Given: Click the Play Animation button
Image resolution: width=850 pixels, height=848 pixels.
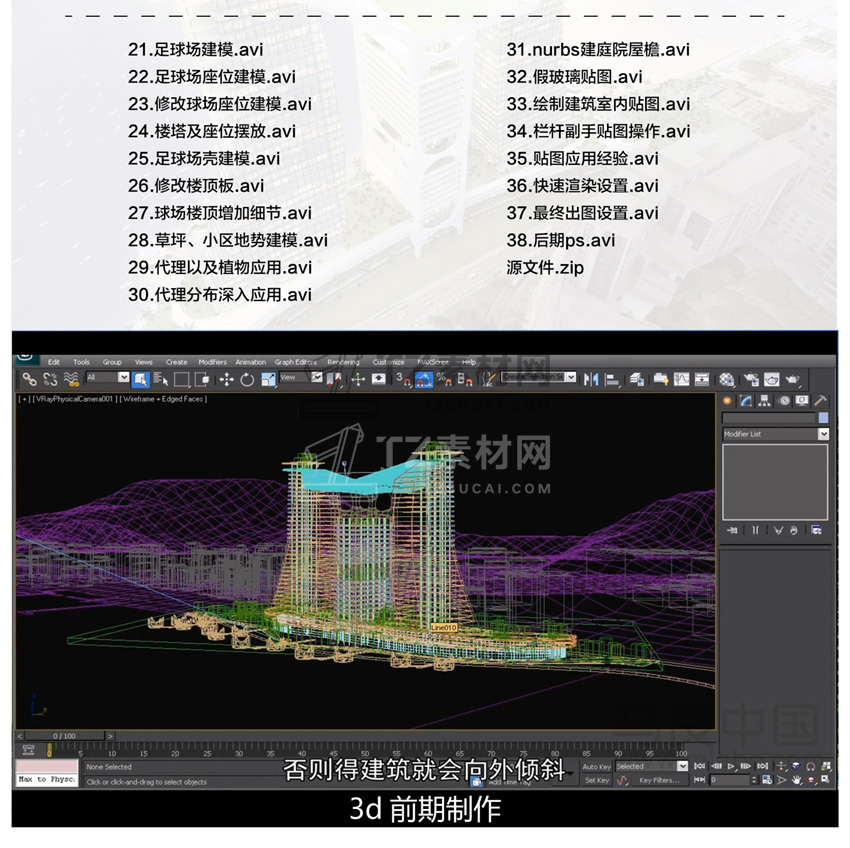Looking at the screenshot, I should pyautogui.click(x=730, y=766).
